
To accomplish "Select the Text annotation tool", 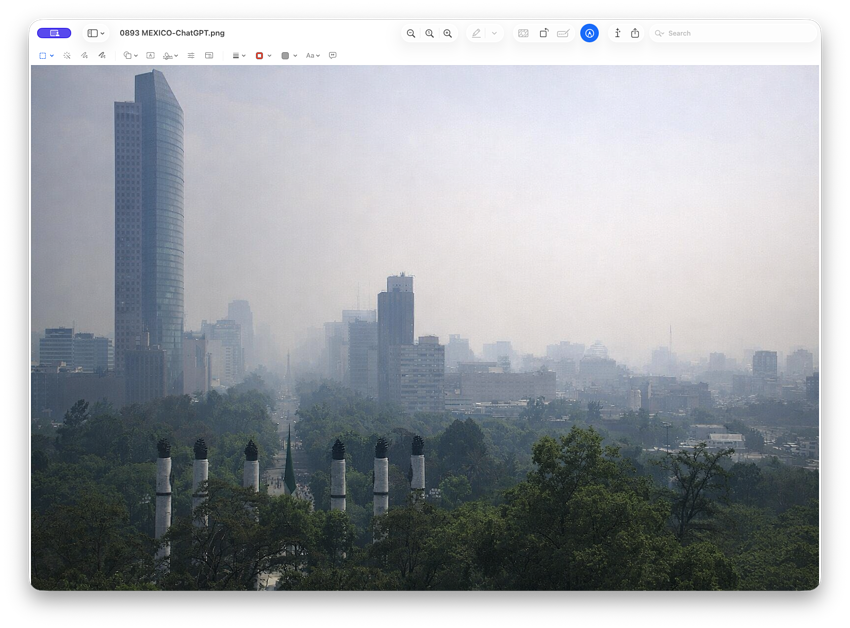I will 149,55.
